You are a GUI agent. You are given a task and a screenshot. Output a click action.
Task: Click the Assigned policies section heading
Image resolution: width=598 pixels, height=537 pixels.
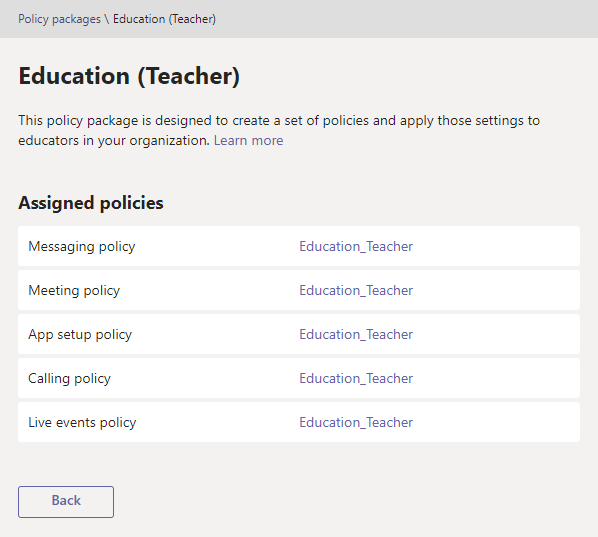(x=91, y=203)
